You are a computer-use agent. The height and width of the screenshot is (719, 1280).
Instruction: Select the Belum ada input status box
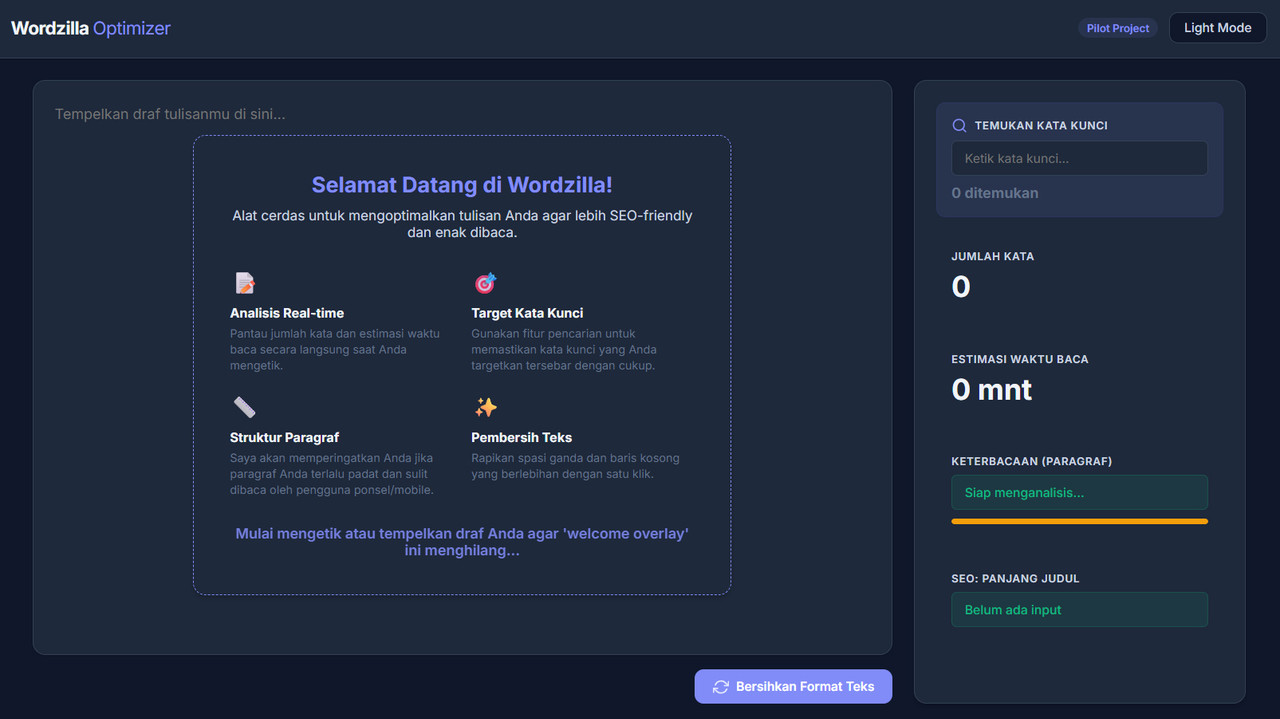coord(1079,610)
